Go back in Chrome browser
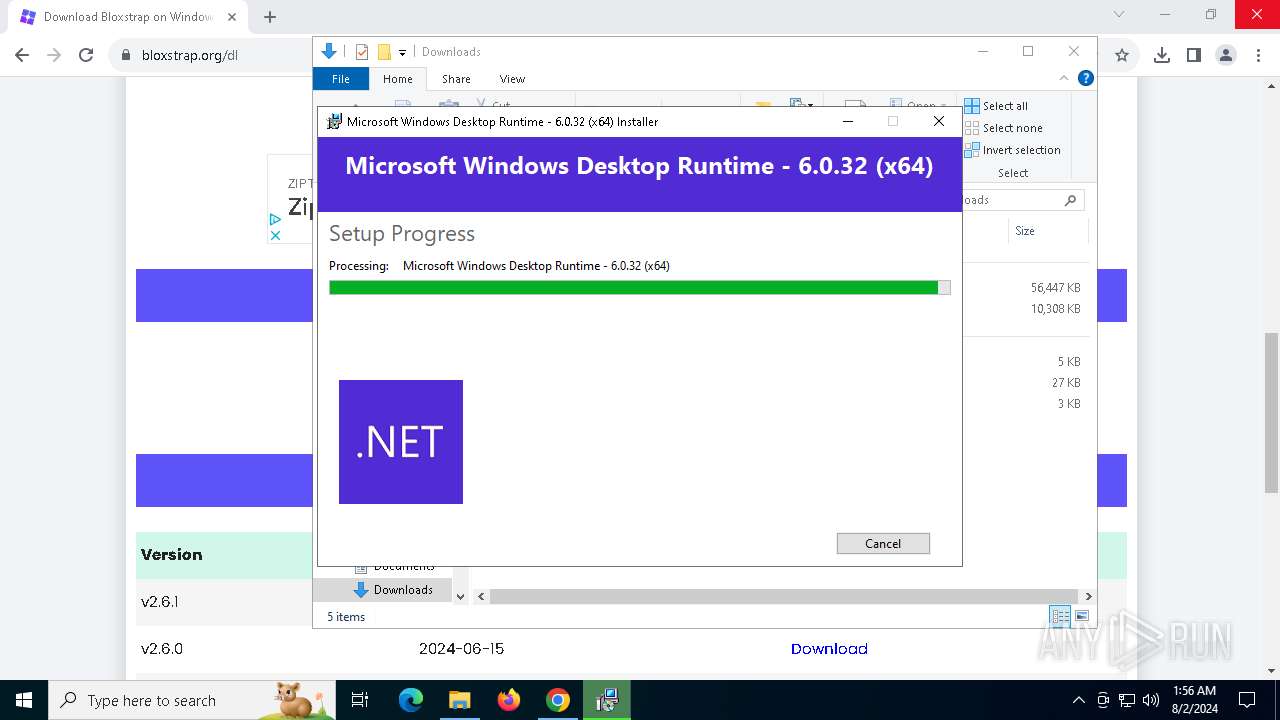Viewport: 1280px width, 720px height. 22,55
